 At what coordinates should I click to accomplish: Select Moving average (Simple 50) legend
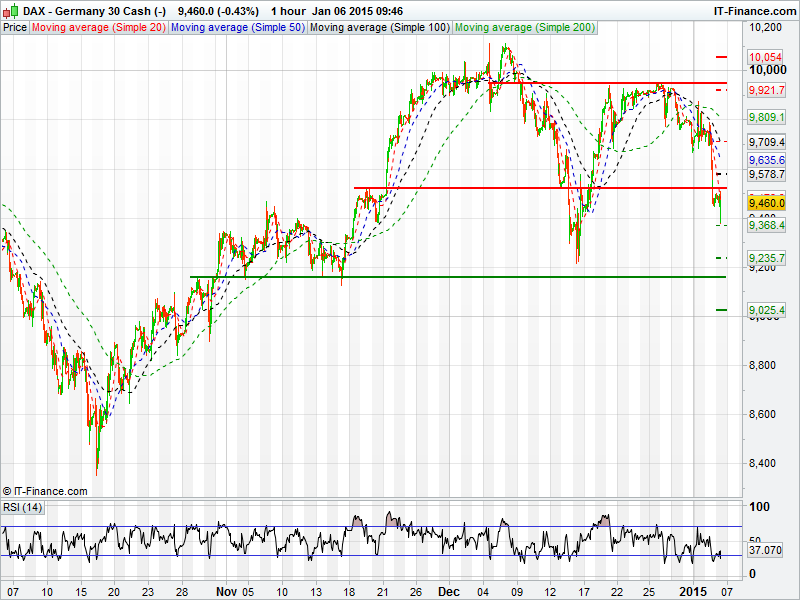click(x=238, y=28)
